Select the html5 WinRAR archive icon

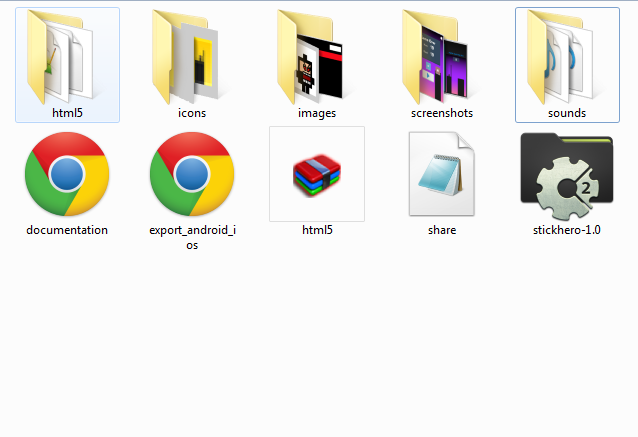317,175
